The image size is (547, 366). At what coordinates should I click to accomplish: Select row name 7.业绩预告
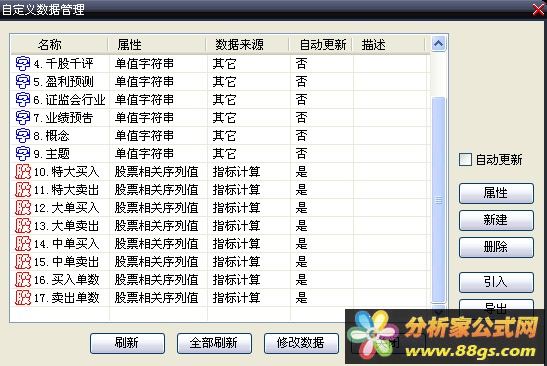(63, 118)
